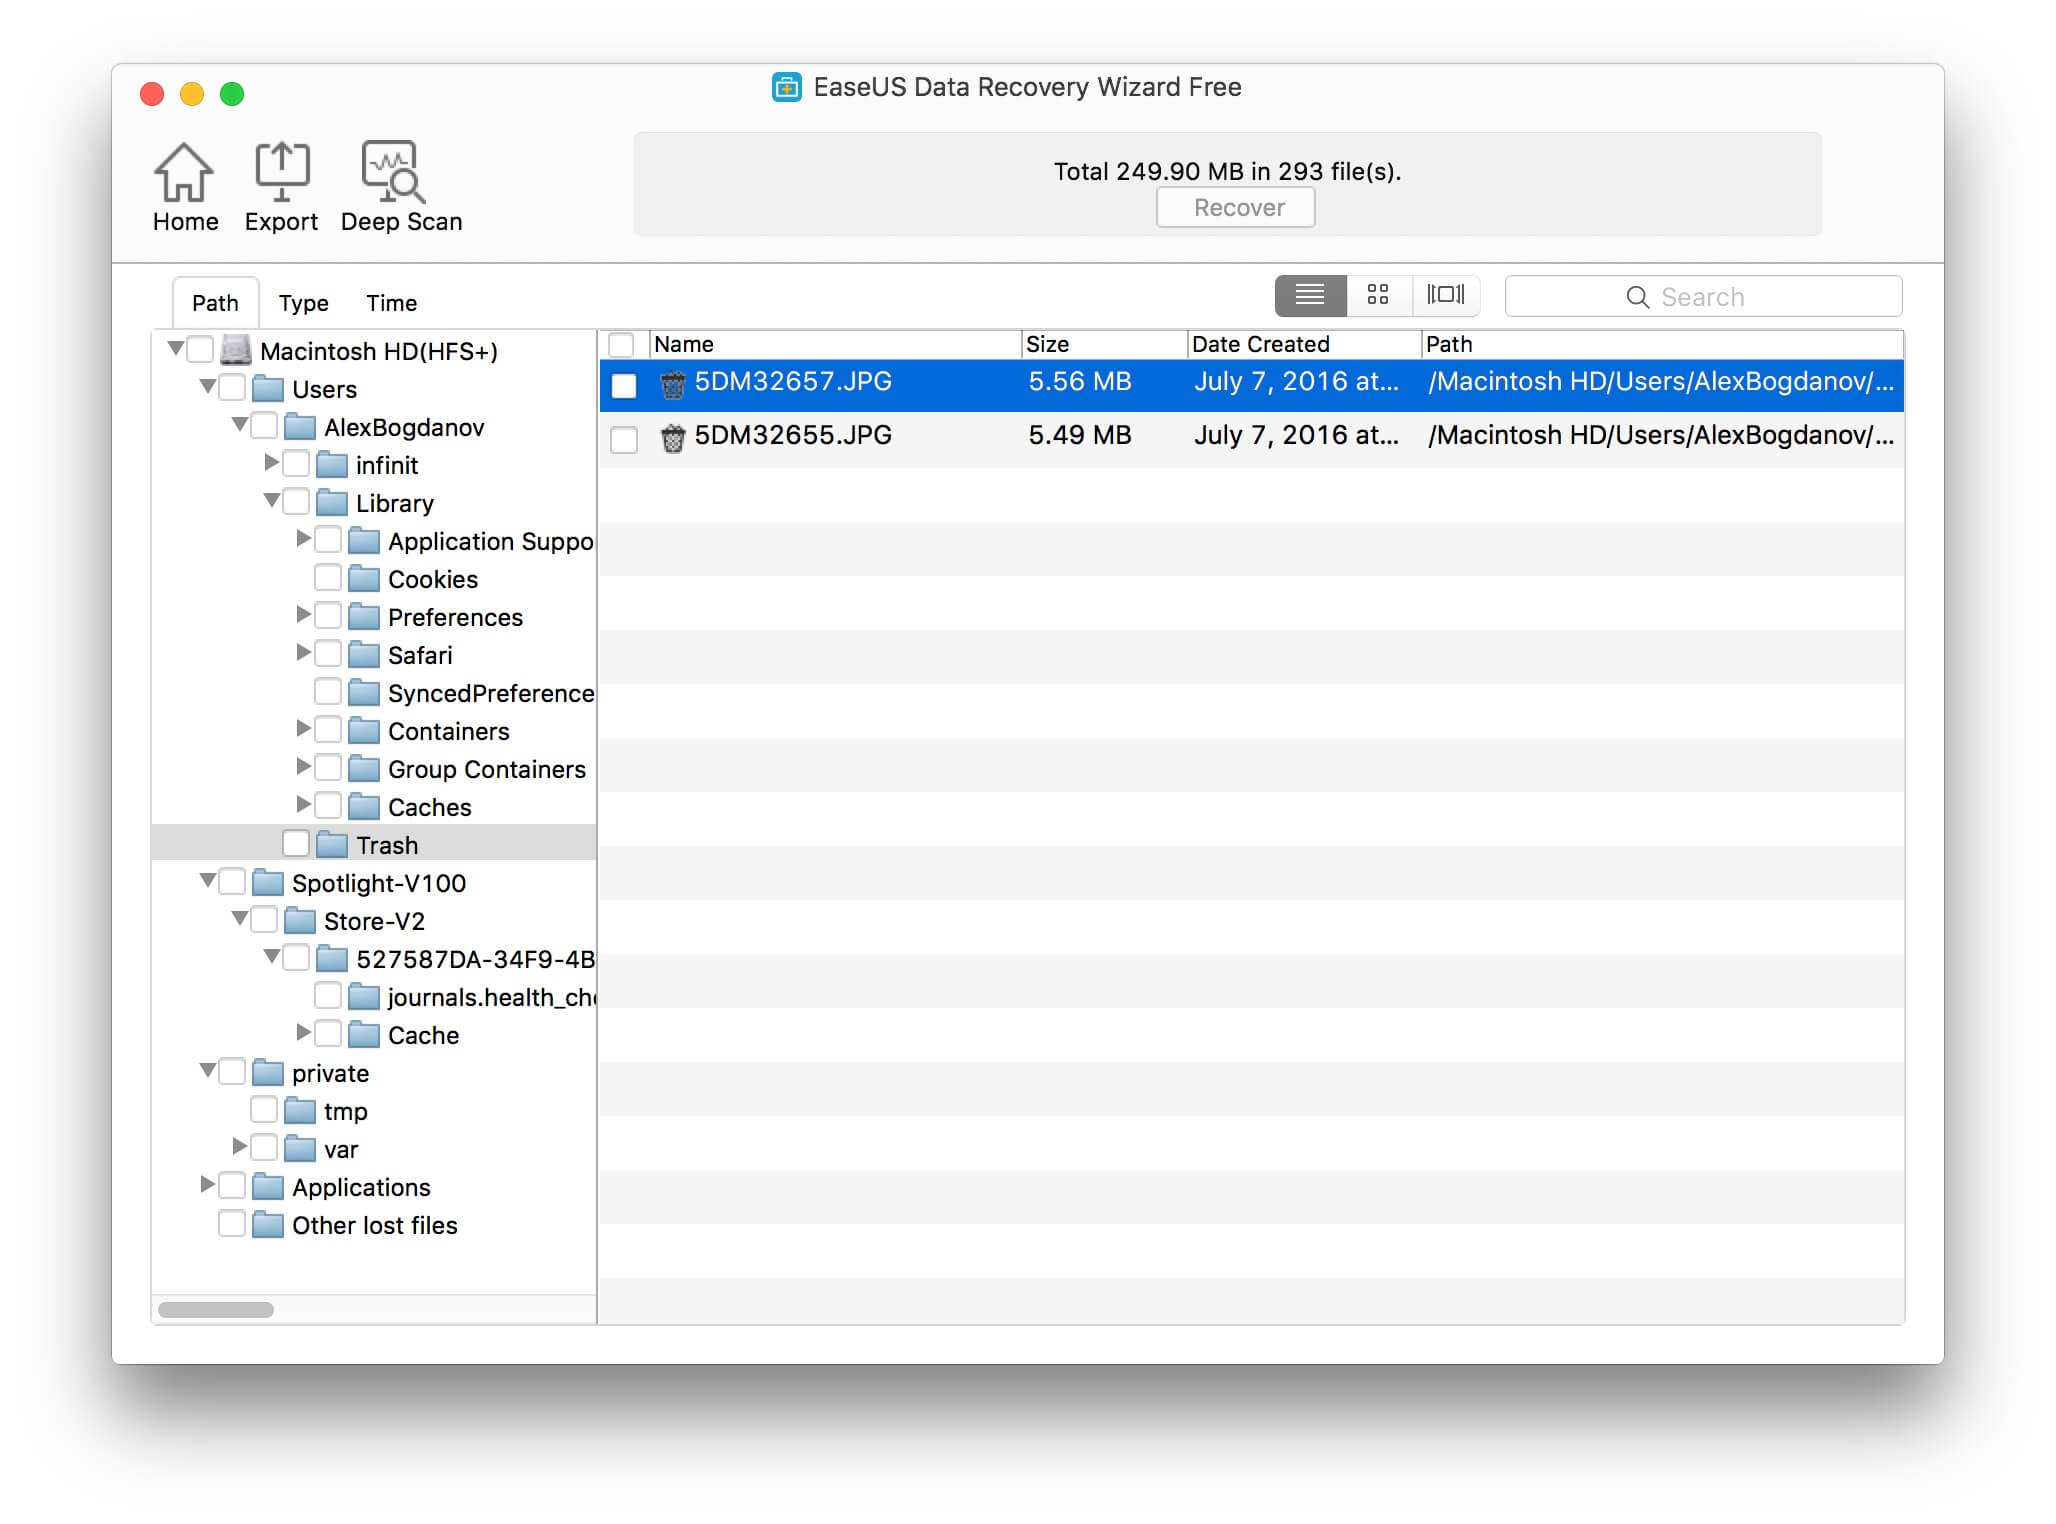Click the Other lost files folder icon
Image resolution: width=2056 pixels, height=1524 pixels.
[x=268, y=1224]
